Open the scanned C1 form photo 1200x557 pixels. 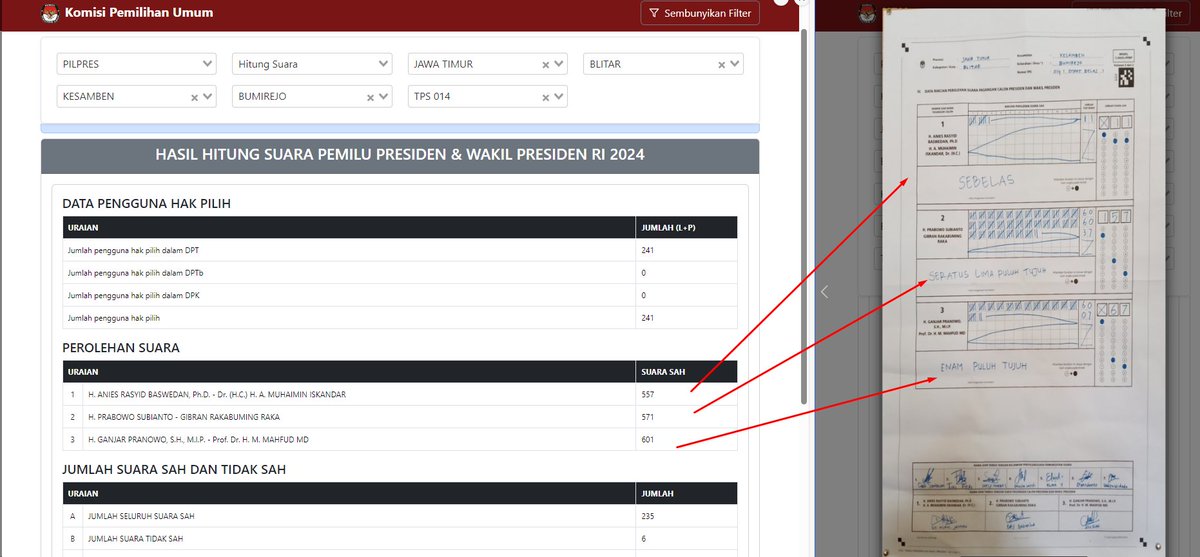click(1025, 282)
